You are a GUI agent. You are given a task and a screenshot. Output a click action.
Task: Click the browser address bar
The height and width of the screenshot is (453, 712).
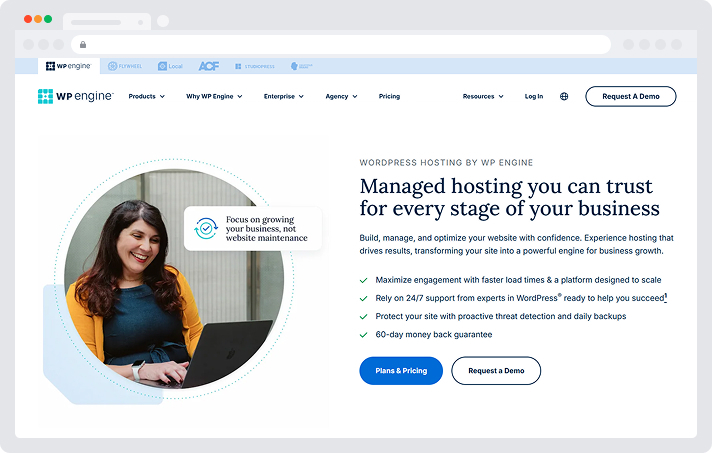[341, 44]
